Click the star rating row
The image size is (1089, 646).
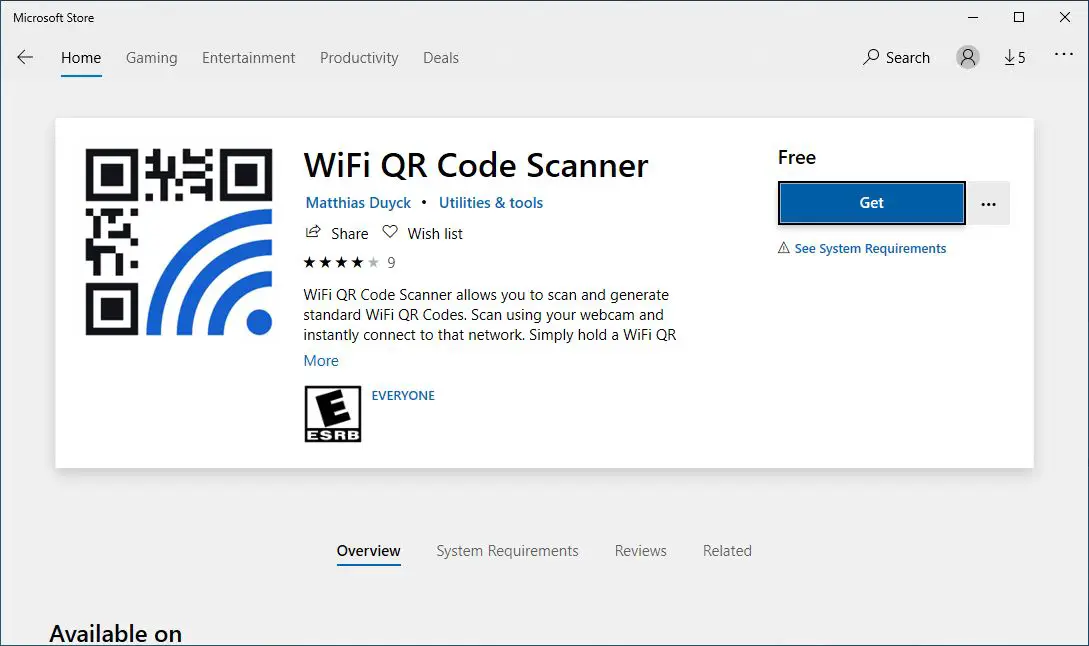[341, 263]
